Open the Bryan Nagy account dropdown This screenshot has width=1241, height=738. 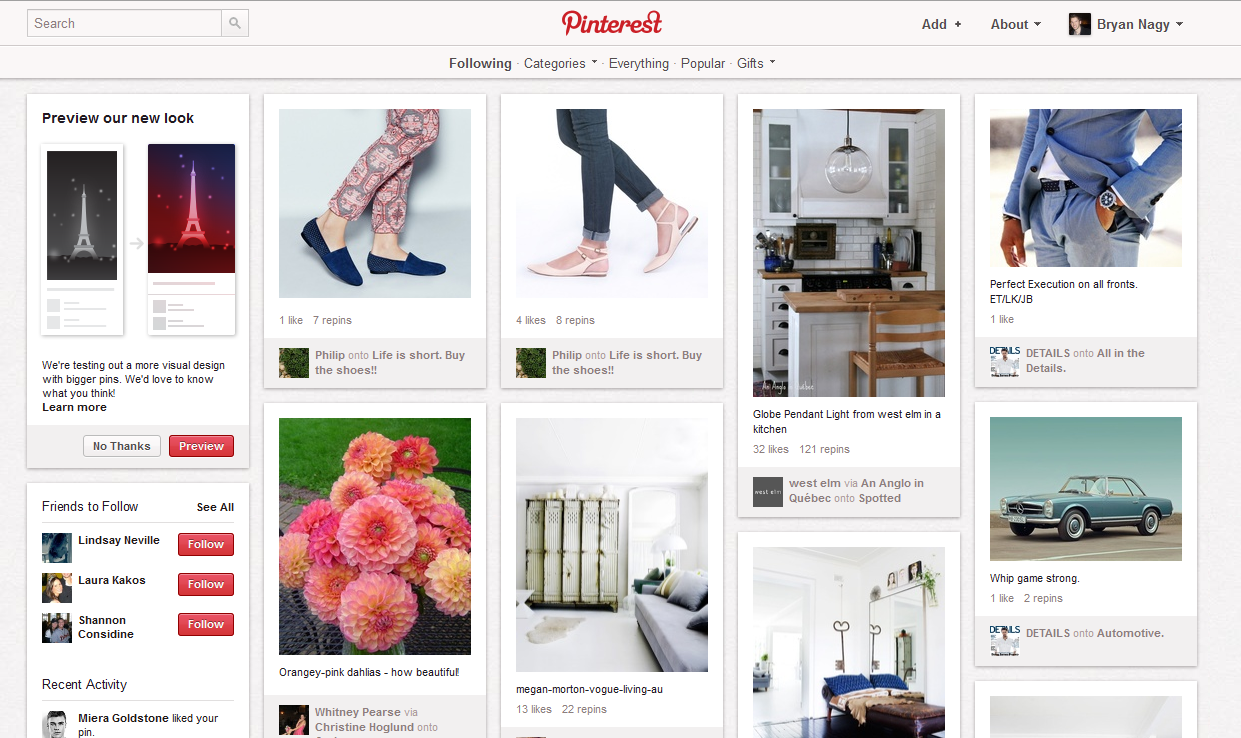pyautogui.click(x=1140, y=24)
